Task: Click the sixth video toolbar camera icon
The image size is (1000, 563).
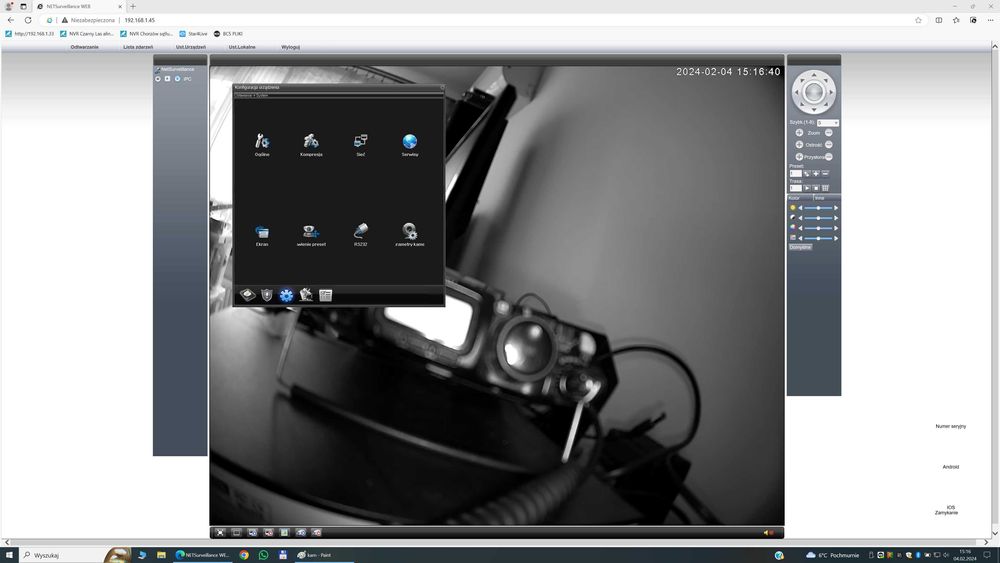Action: tap(301, 532)
